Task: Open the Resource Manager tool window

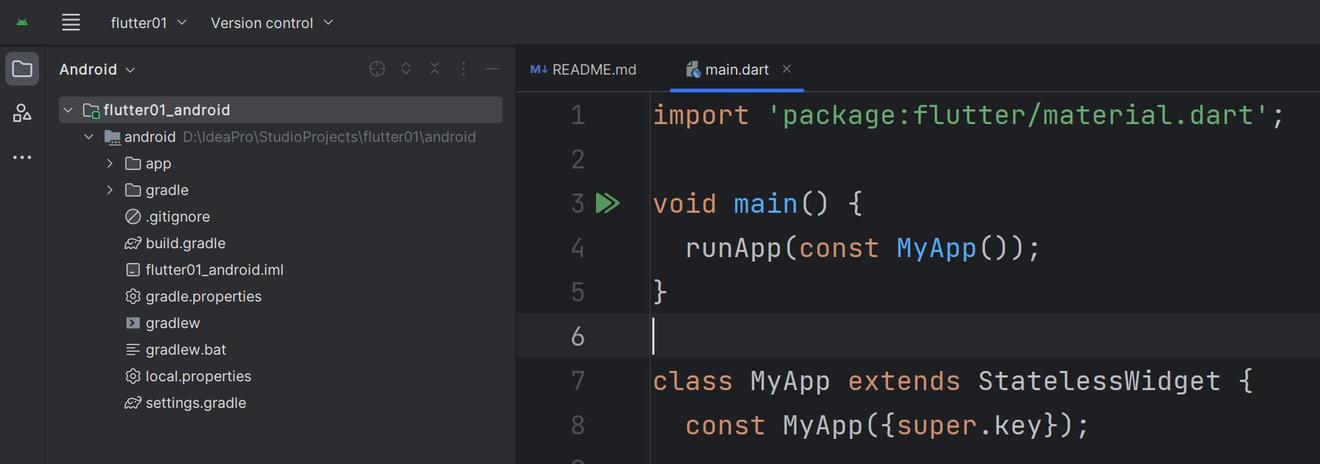Action: click(22, 113)
